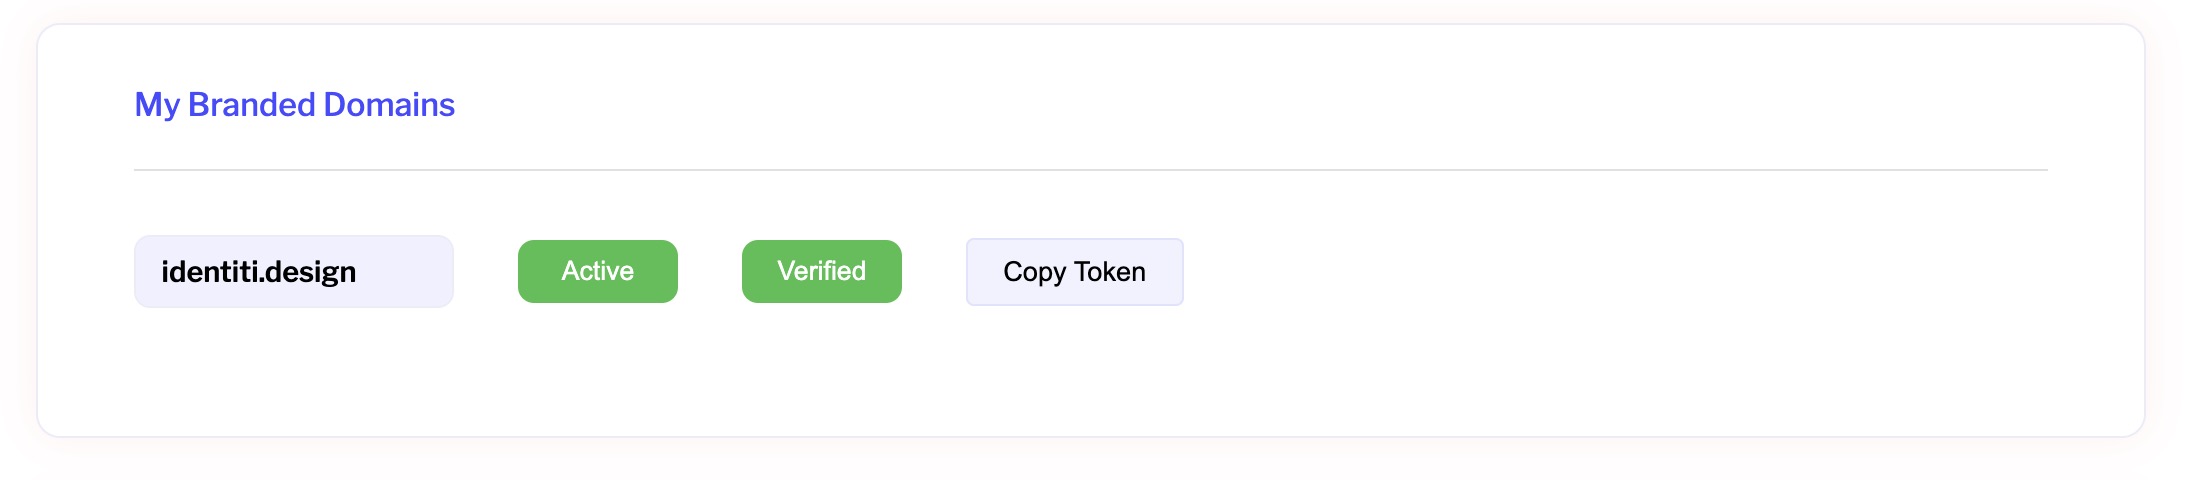Check the Verified indicator for identiti.design
Image resolution: width=2190 pixels, height=480 pixels.
pyautogui.click(x=821, y=272)
